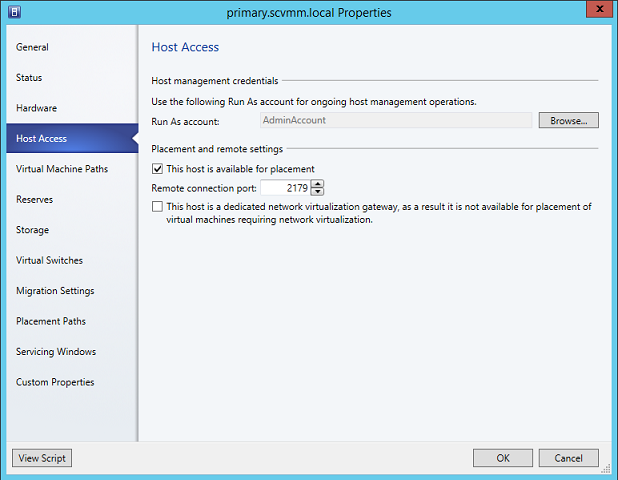This screenshot has height=480, width=618.
Task: Enable dedicated network virtualization gateway checkbox
Action: (157, 207)
